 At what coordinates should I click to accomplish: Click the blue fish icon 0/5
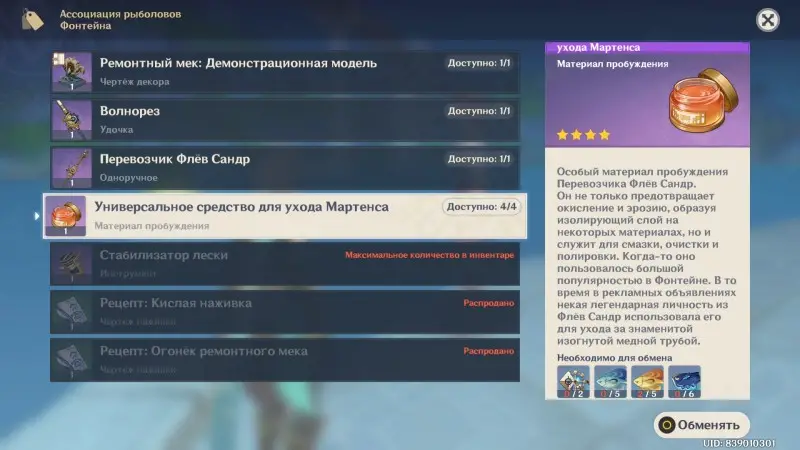[x=610, y=382]
